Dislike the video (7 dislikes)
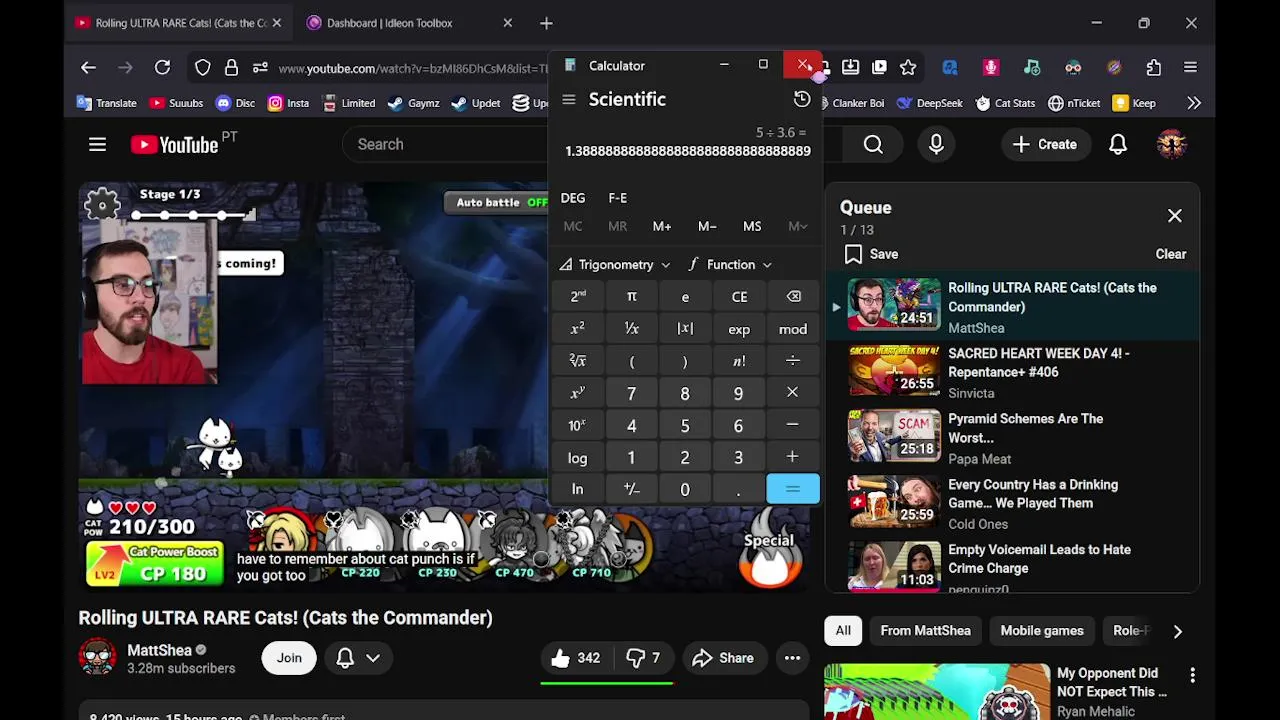Viewport: 1280px width, 720px height. 642,658
